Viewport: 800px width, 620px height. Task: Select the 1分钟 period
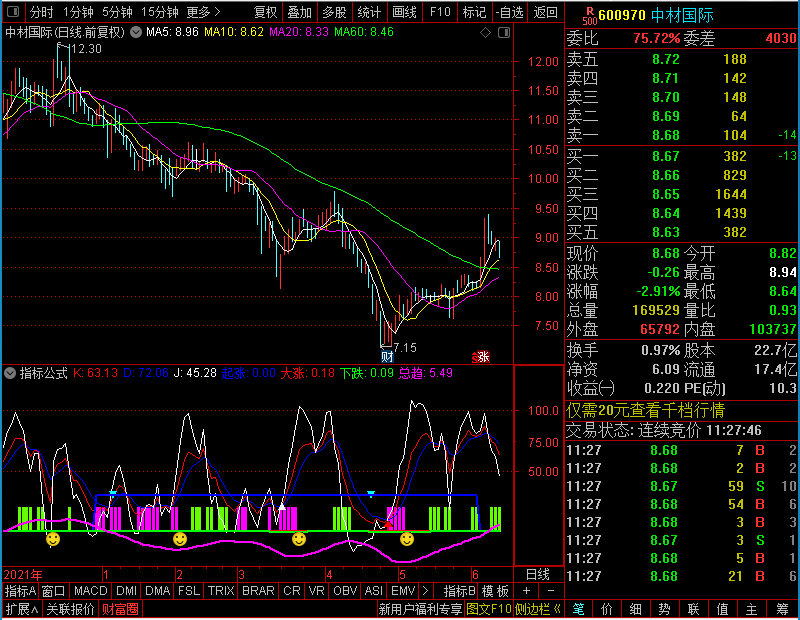[78, 12]
